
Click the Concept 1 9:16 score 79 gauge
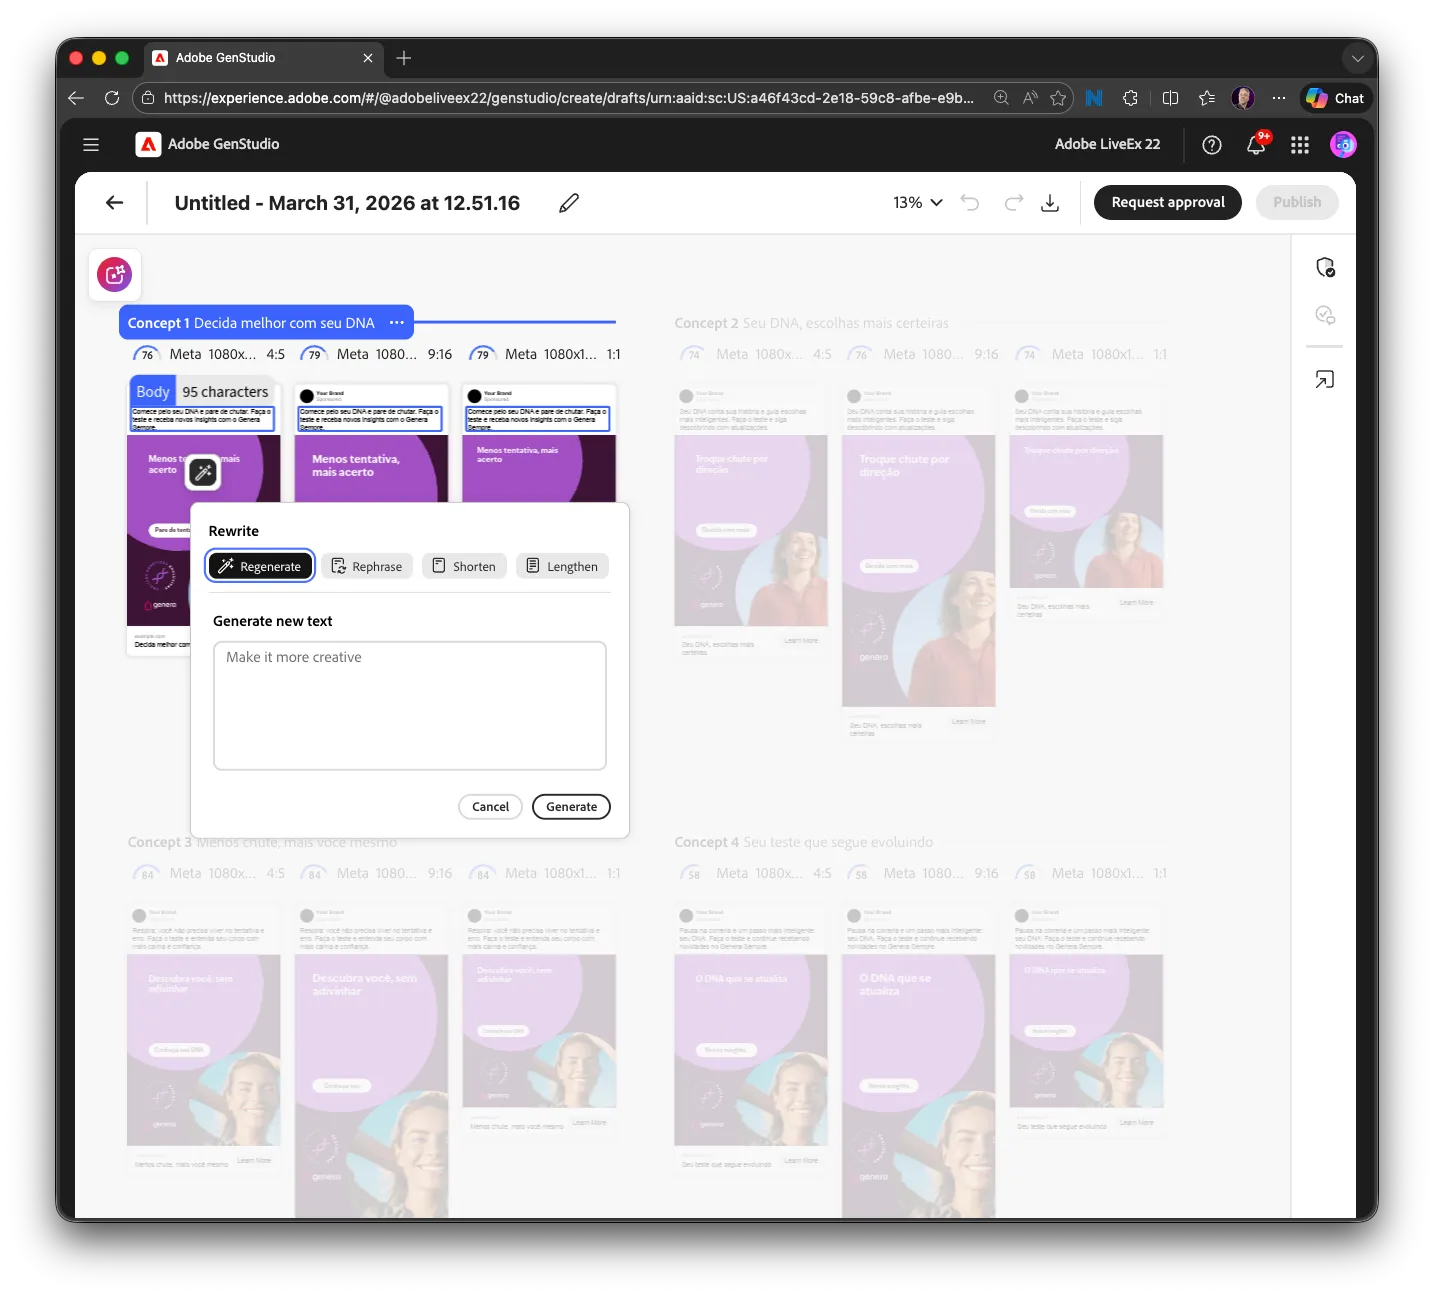click(x=314, y=354)
